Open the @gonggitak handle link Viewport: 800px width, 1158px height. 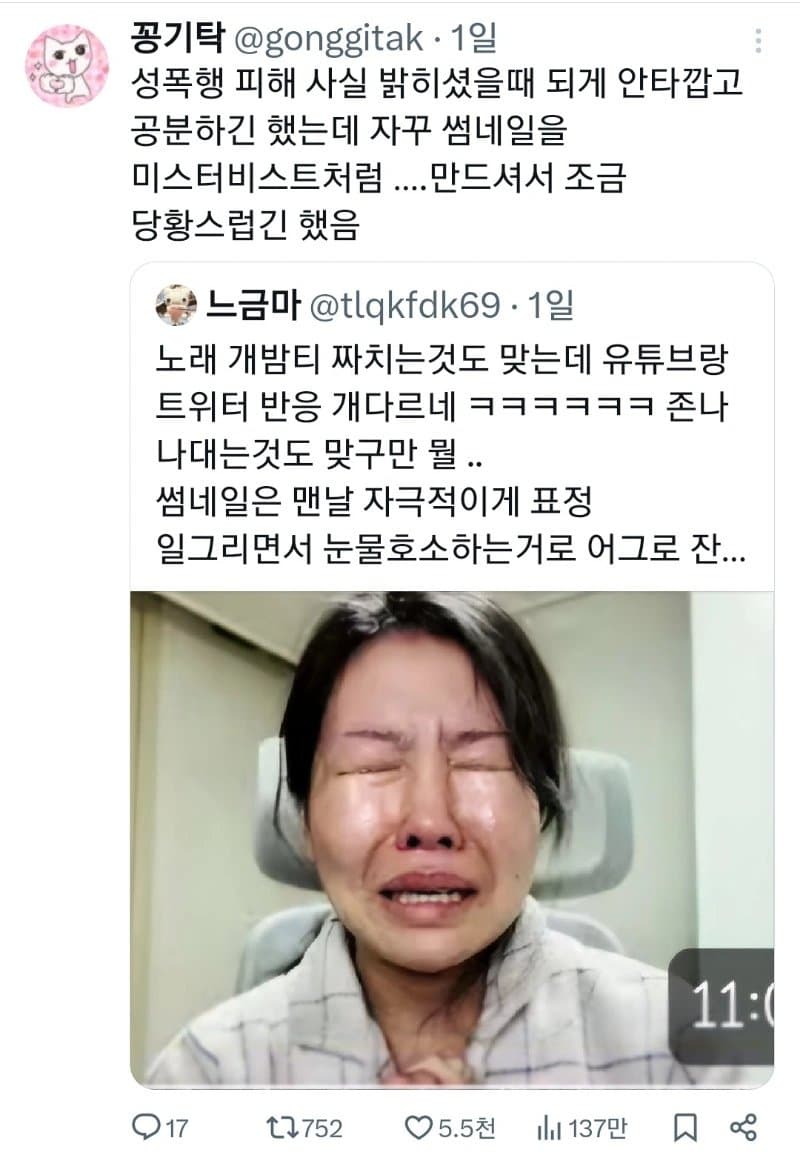[329, 39]
